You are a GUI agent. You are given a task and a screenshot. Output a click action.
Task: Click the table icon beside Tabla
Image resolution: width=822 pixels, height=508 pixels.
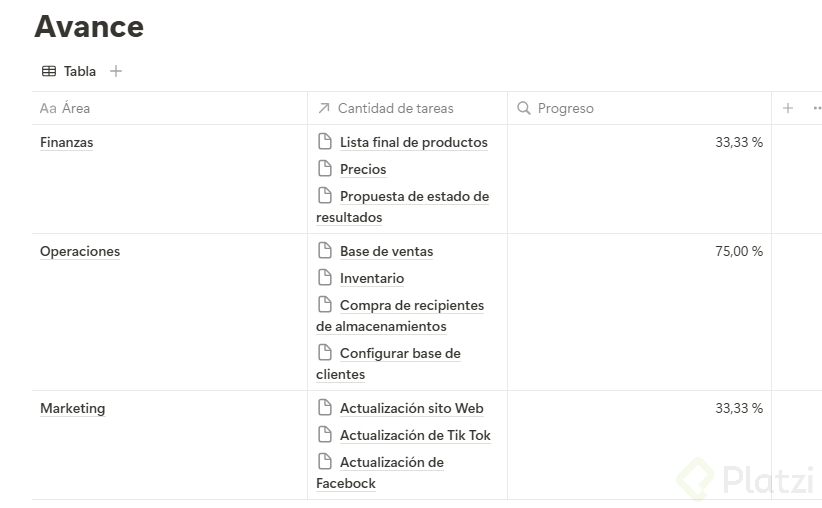pos(49,71)
